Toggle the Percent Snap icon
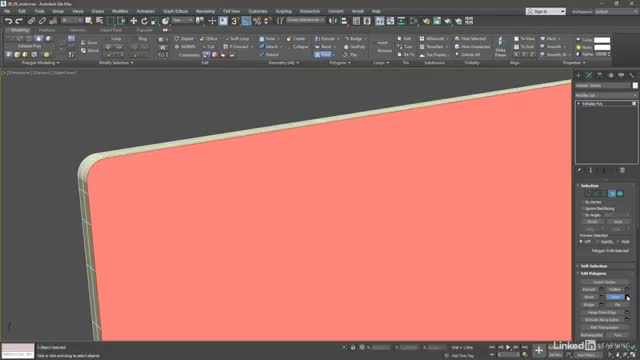640x360 pixels. click(257, 21)
